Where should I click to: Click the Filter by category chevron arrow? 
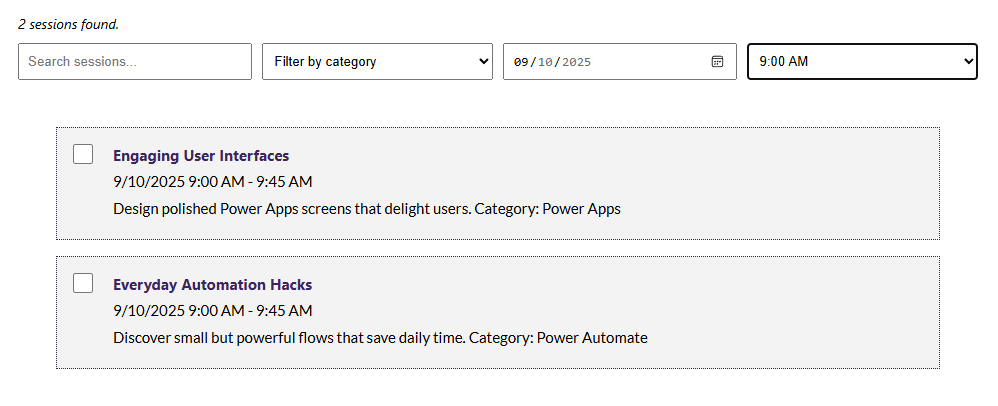(484, 62)
